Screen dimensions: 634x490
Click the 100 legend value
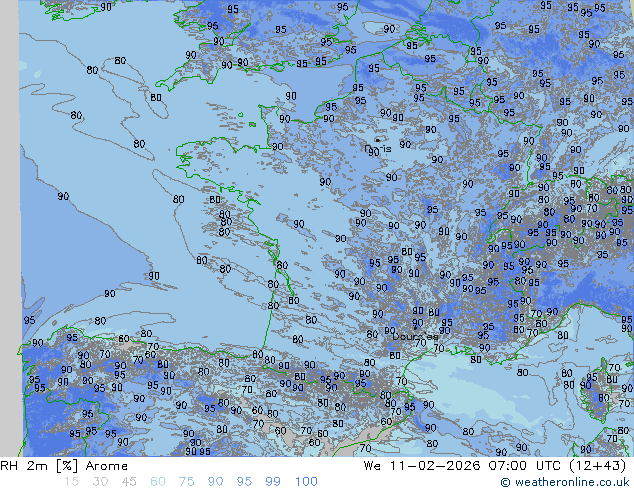click(x=306, y=482)
